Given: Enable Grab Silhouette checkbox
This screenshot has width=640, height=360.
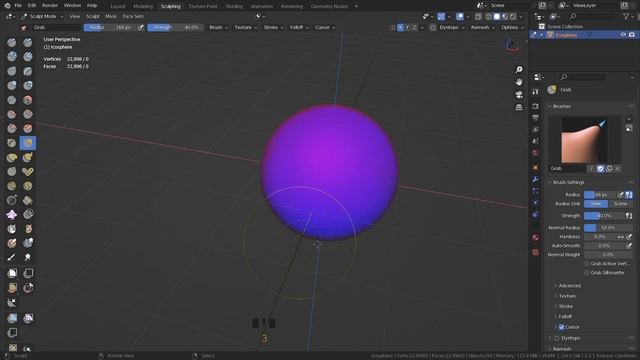Looking at the screenshot, I should (587, 273).
